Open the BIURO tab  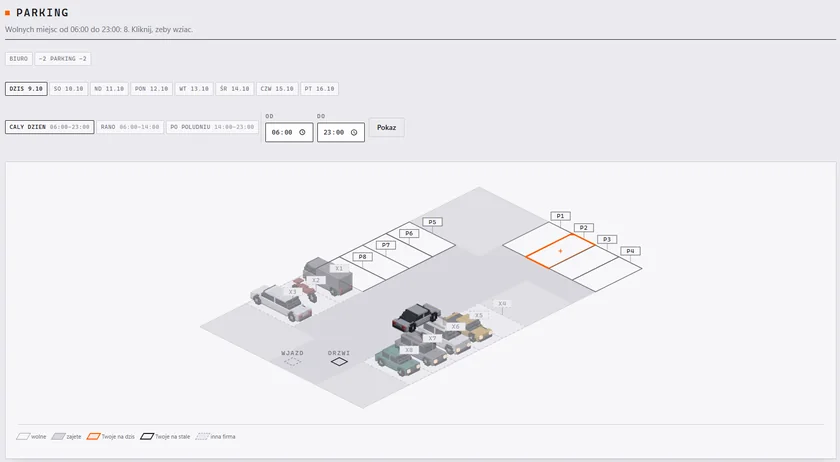[x=19, y=58]
